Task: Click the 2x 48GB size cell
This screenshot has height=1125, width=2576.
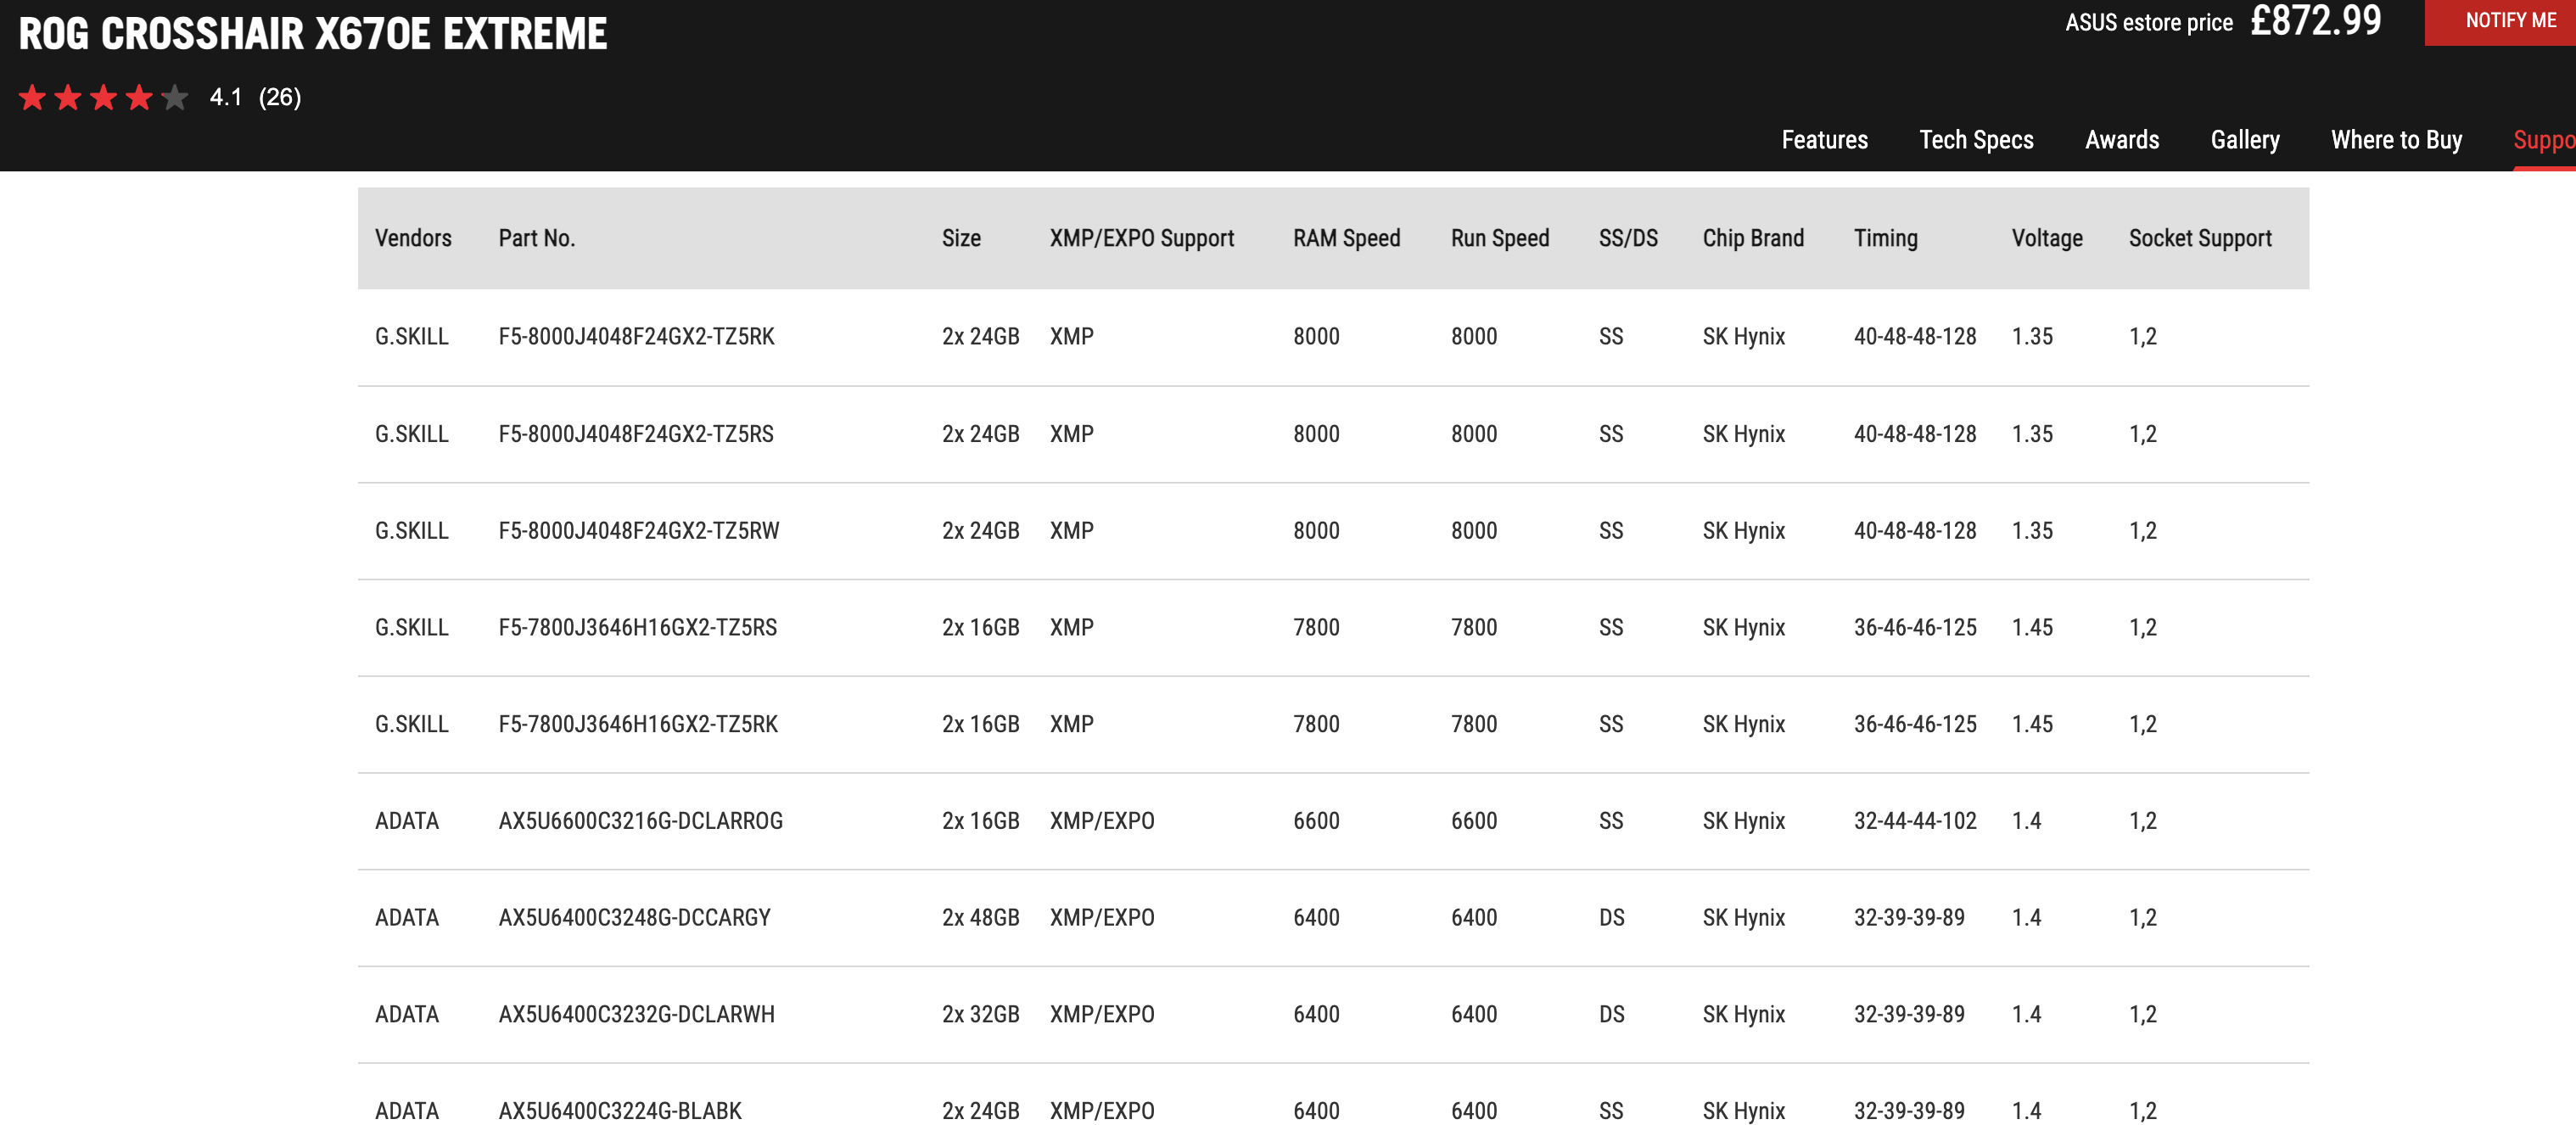Action: (980, 918)
